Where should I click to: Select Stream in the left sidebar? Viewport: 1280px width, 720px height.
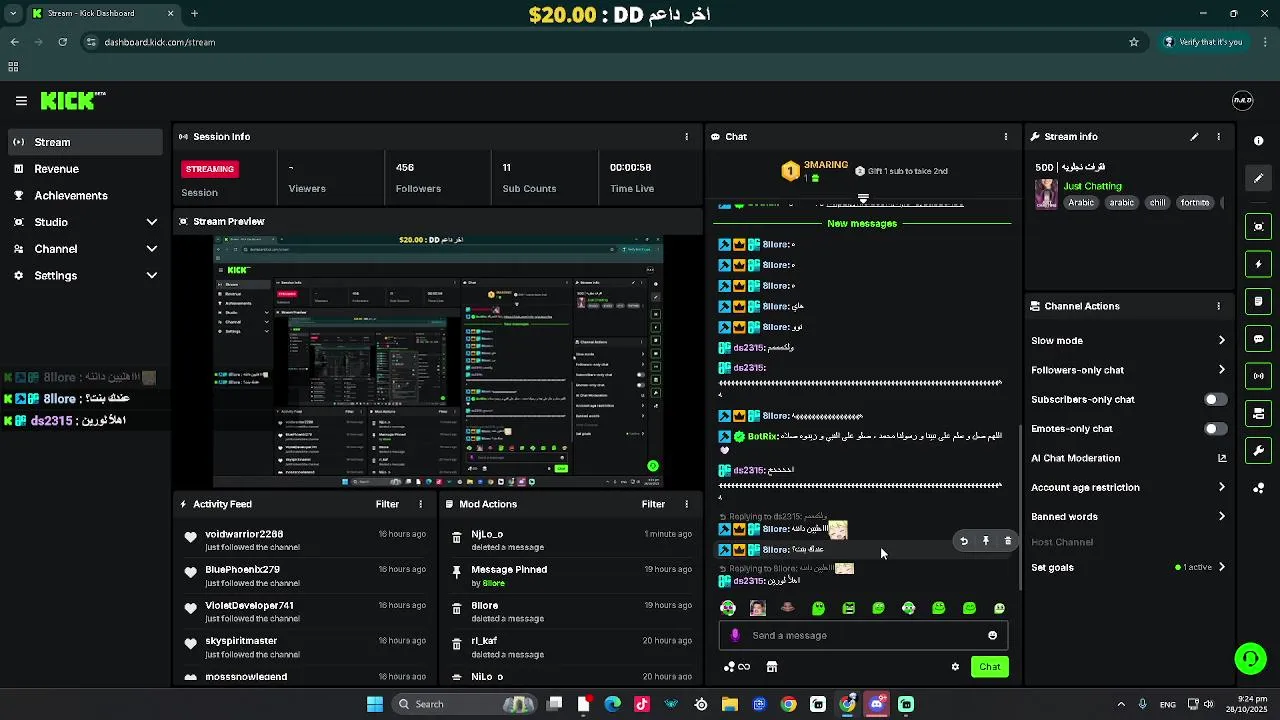85,142
